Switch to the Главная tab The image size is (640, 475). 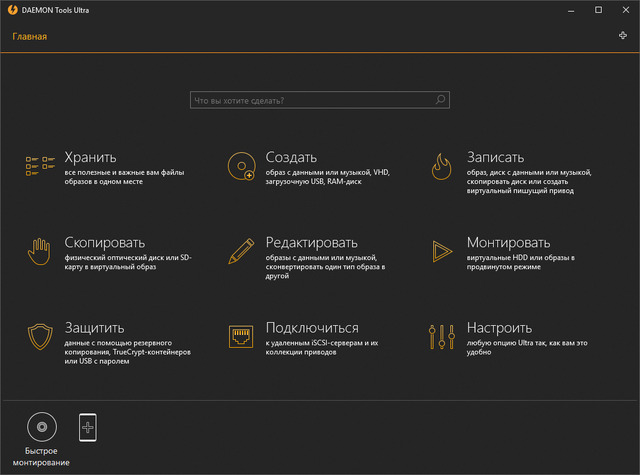coord(30,37)
